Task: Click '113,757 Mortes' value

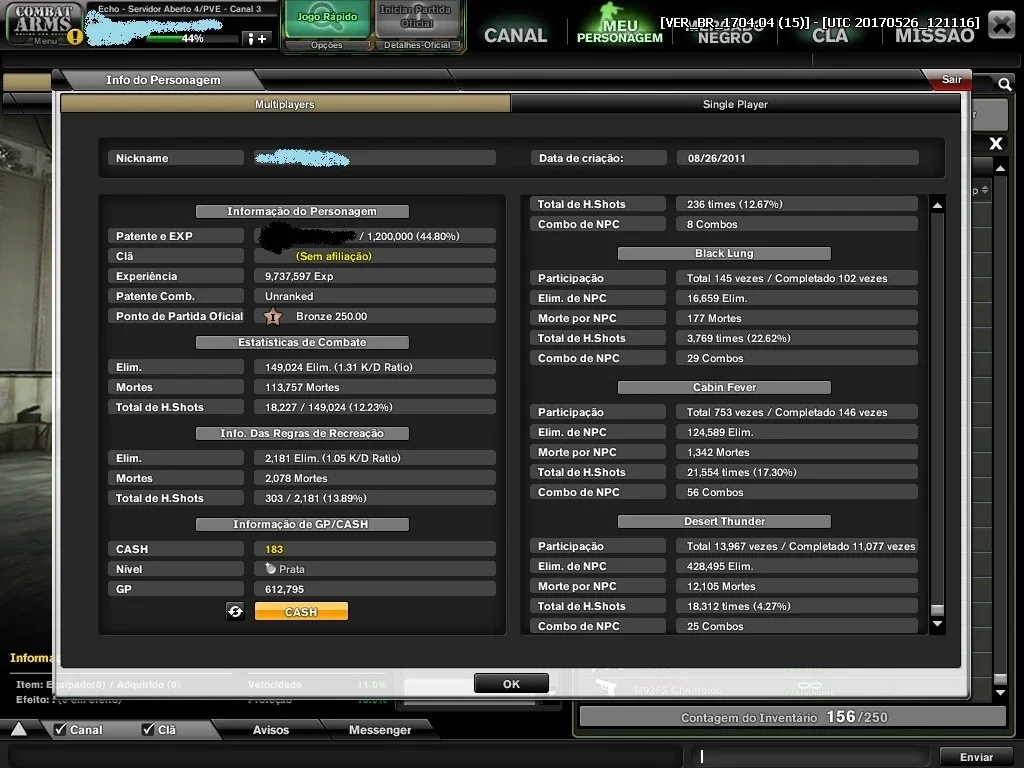Action: (x=302, y=387)
